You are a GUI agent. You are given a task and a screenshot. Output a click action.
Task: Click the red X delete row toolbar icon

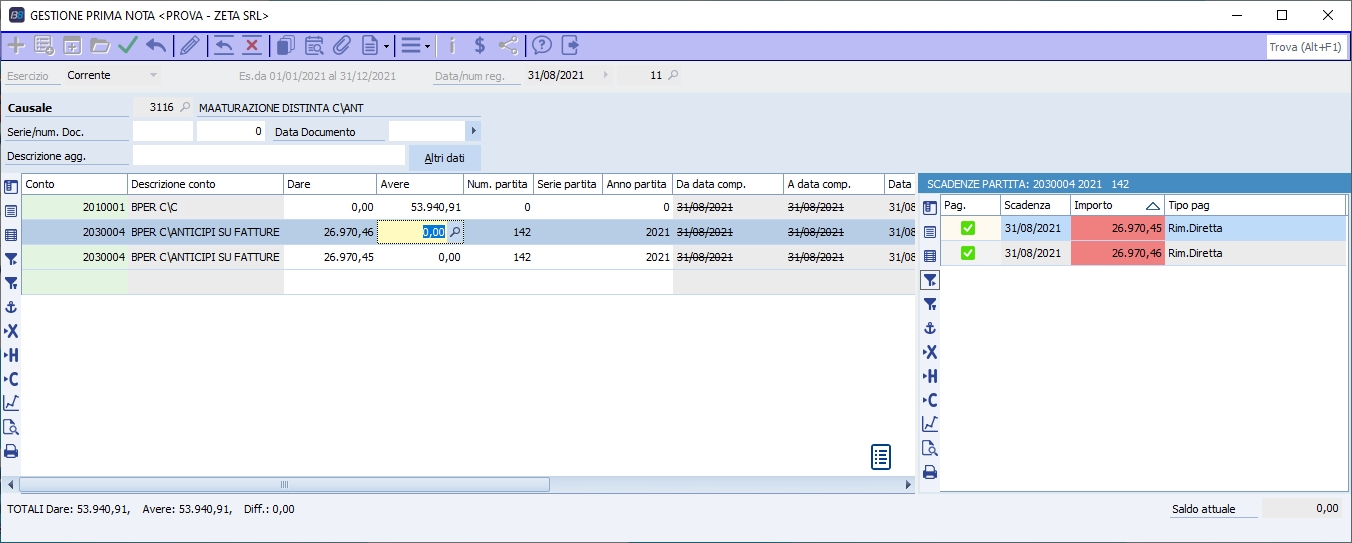click(x=252, y=45)
